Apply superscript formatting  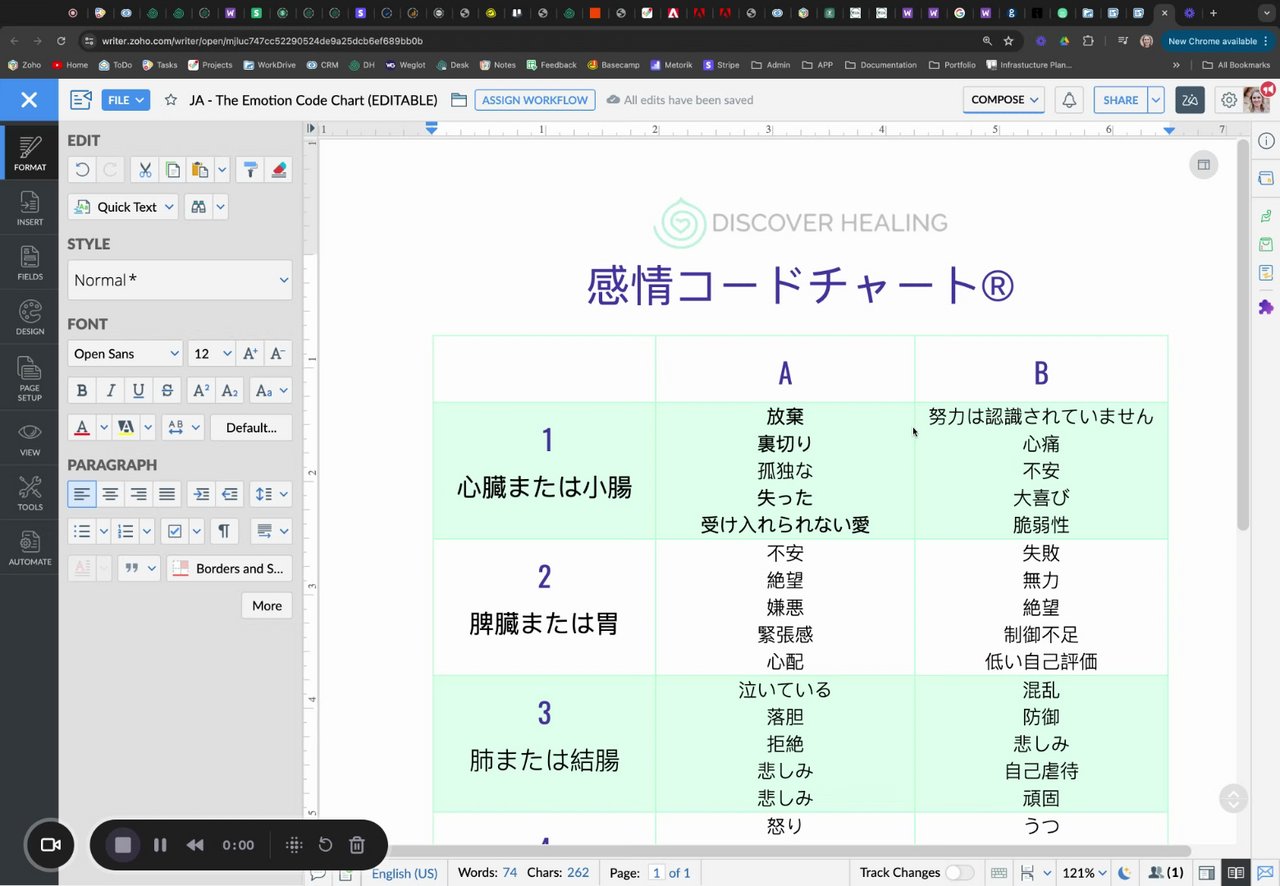pos(201,391)
